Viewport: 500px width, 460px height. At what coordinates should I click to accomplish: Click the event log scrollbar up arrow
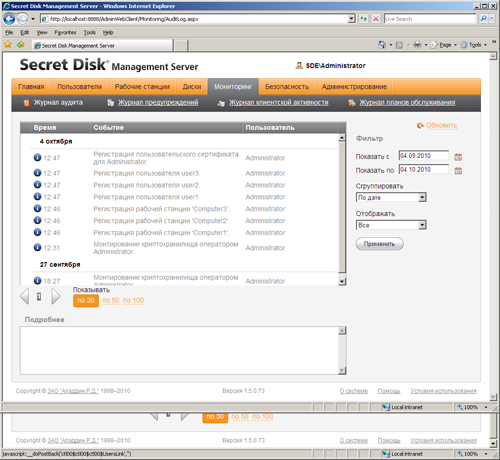point(342,138)
